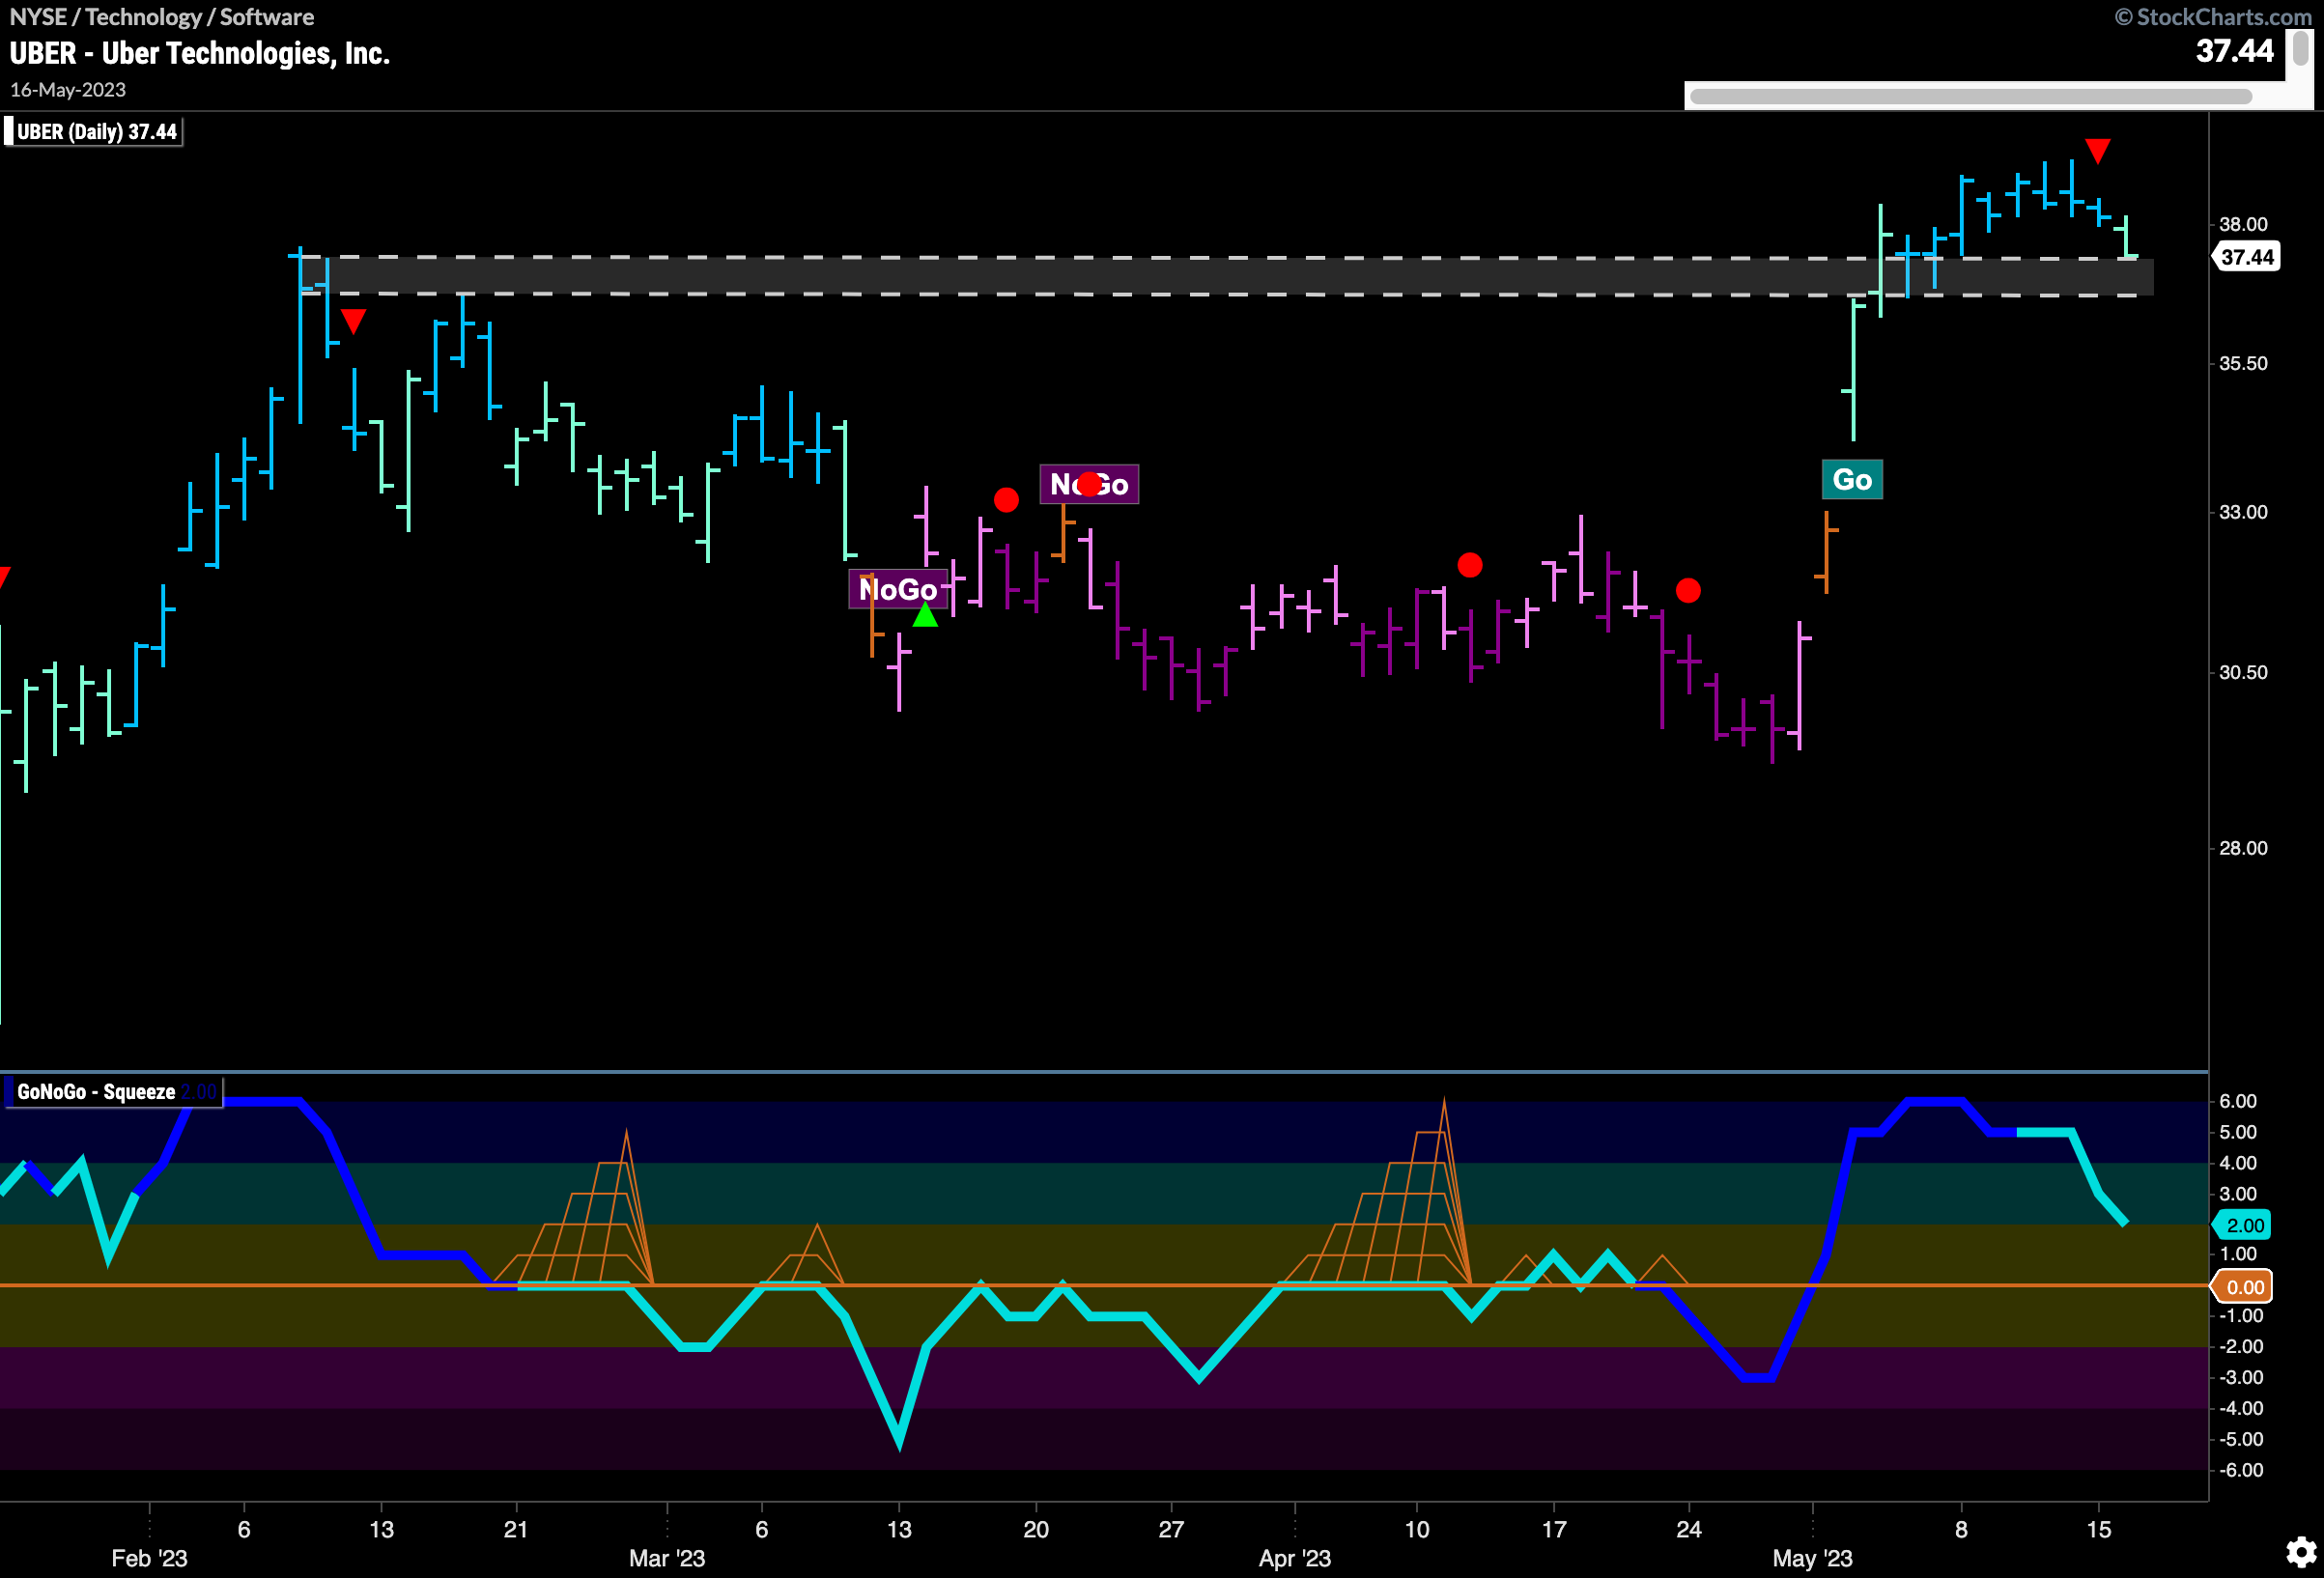Click the red down-triangle near February 13
The width and height of the screenshot is (2324, 1578).
[x=353, y=321]
